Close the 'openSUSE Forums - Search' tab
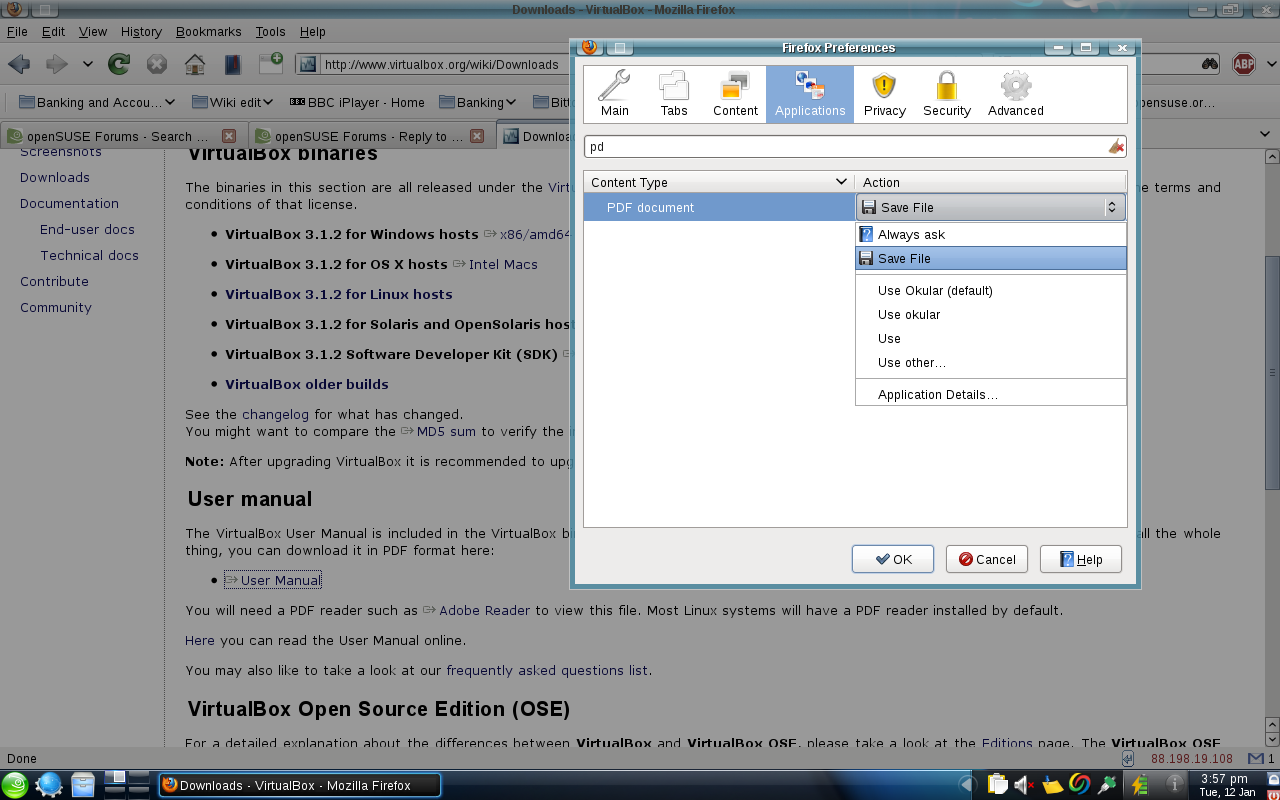Screen dimensions: 1280x800 [x=229, y=136]
